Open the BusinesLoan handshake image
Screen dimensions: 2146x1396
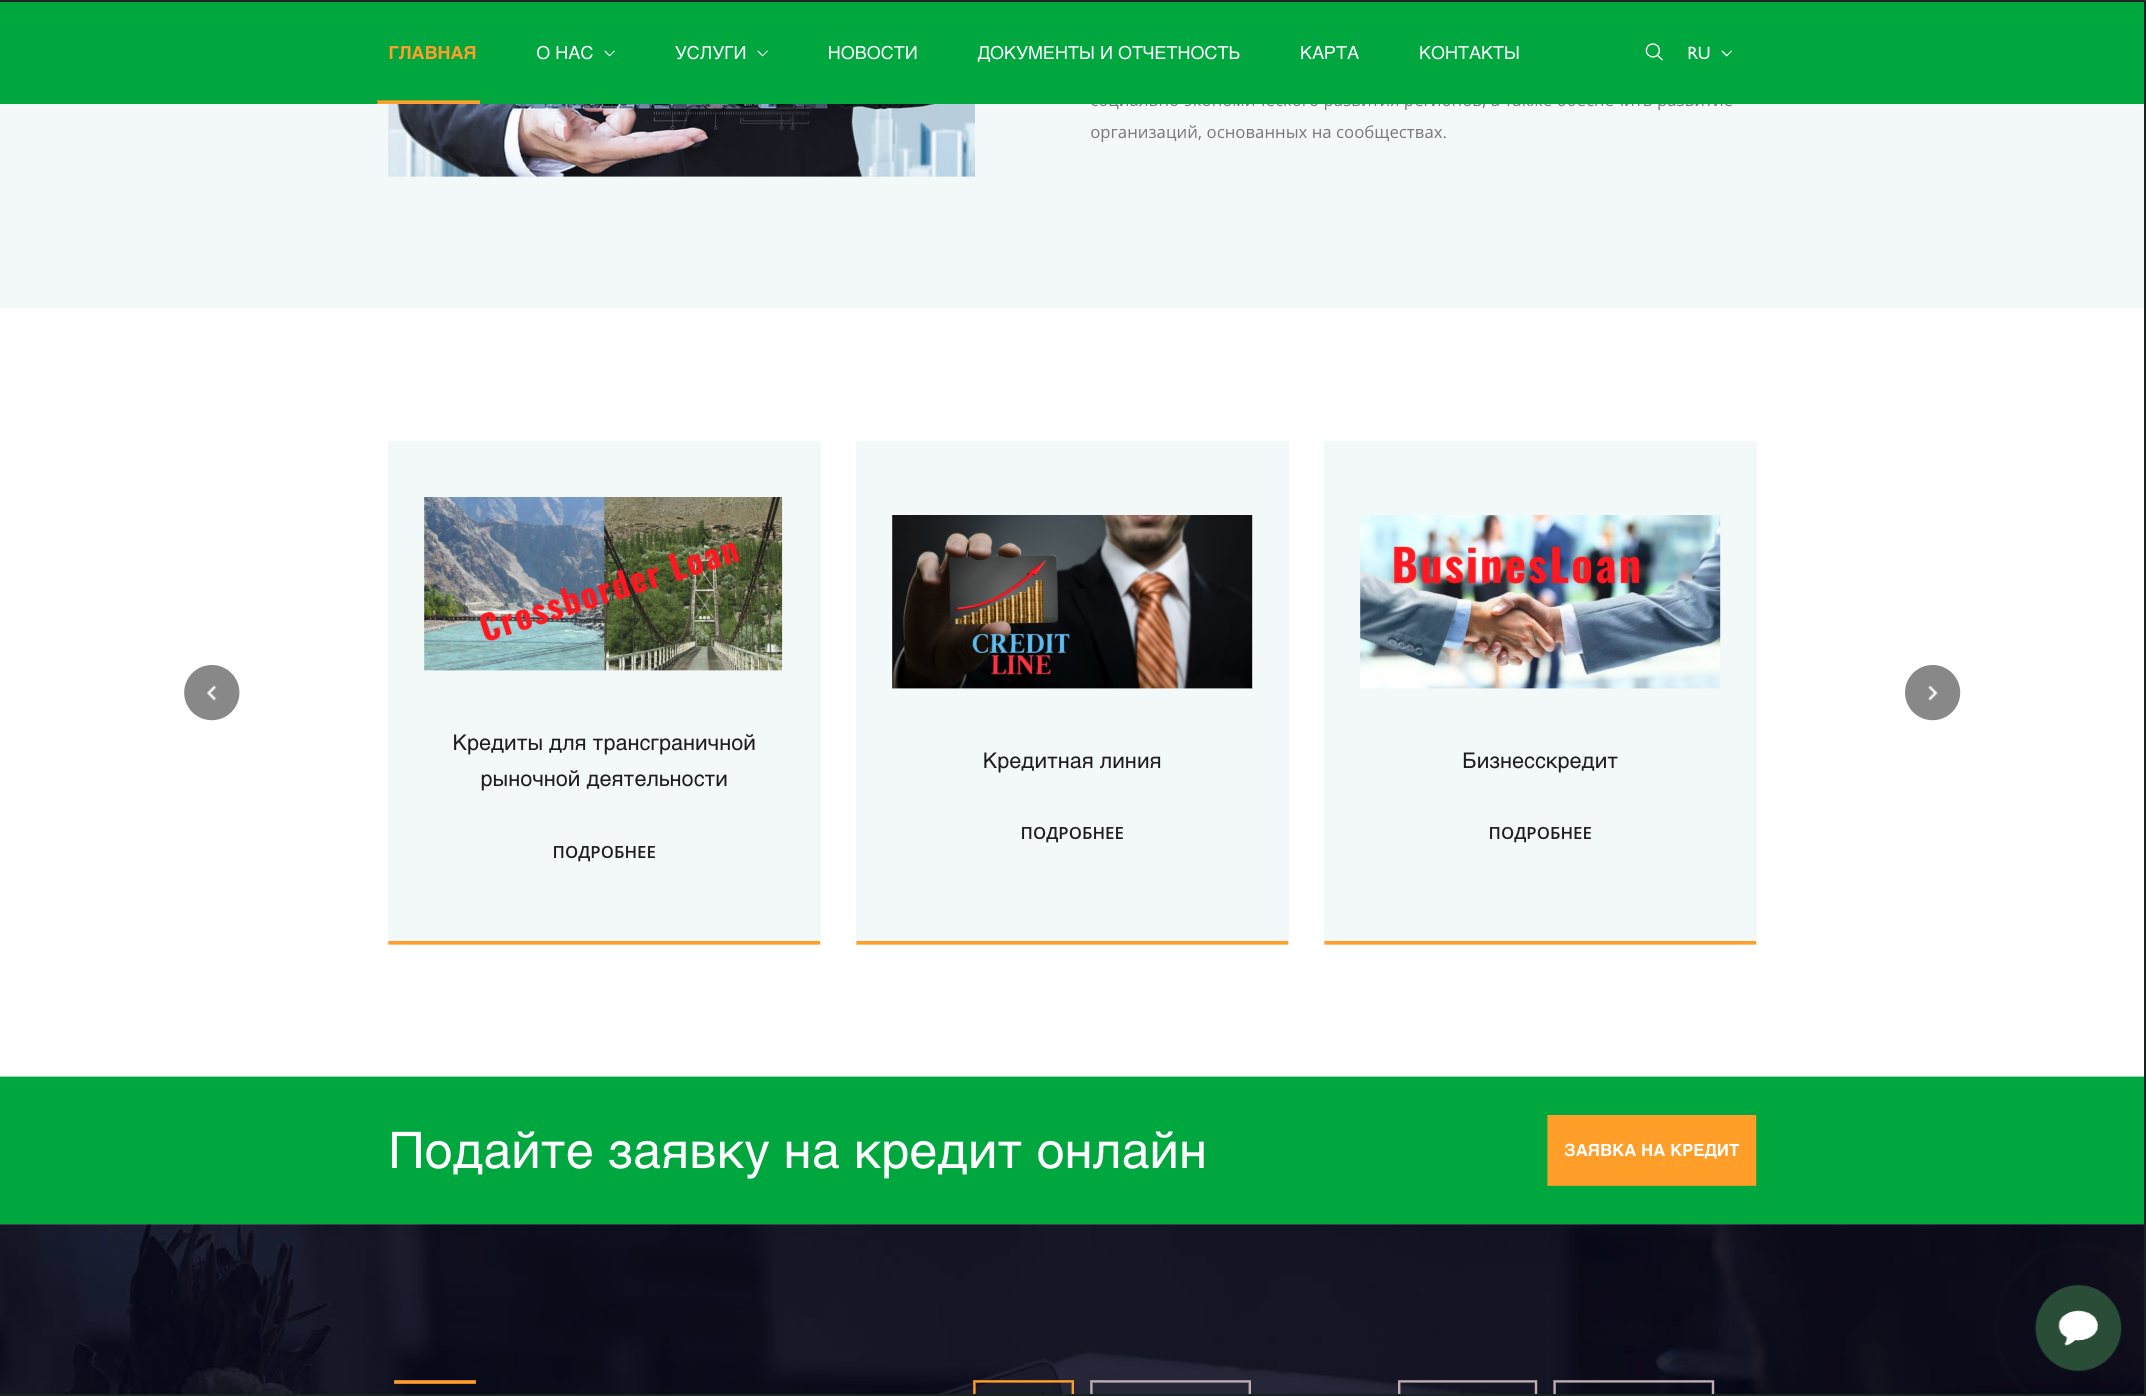click(x=1540, y=601)
